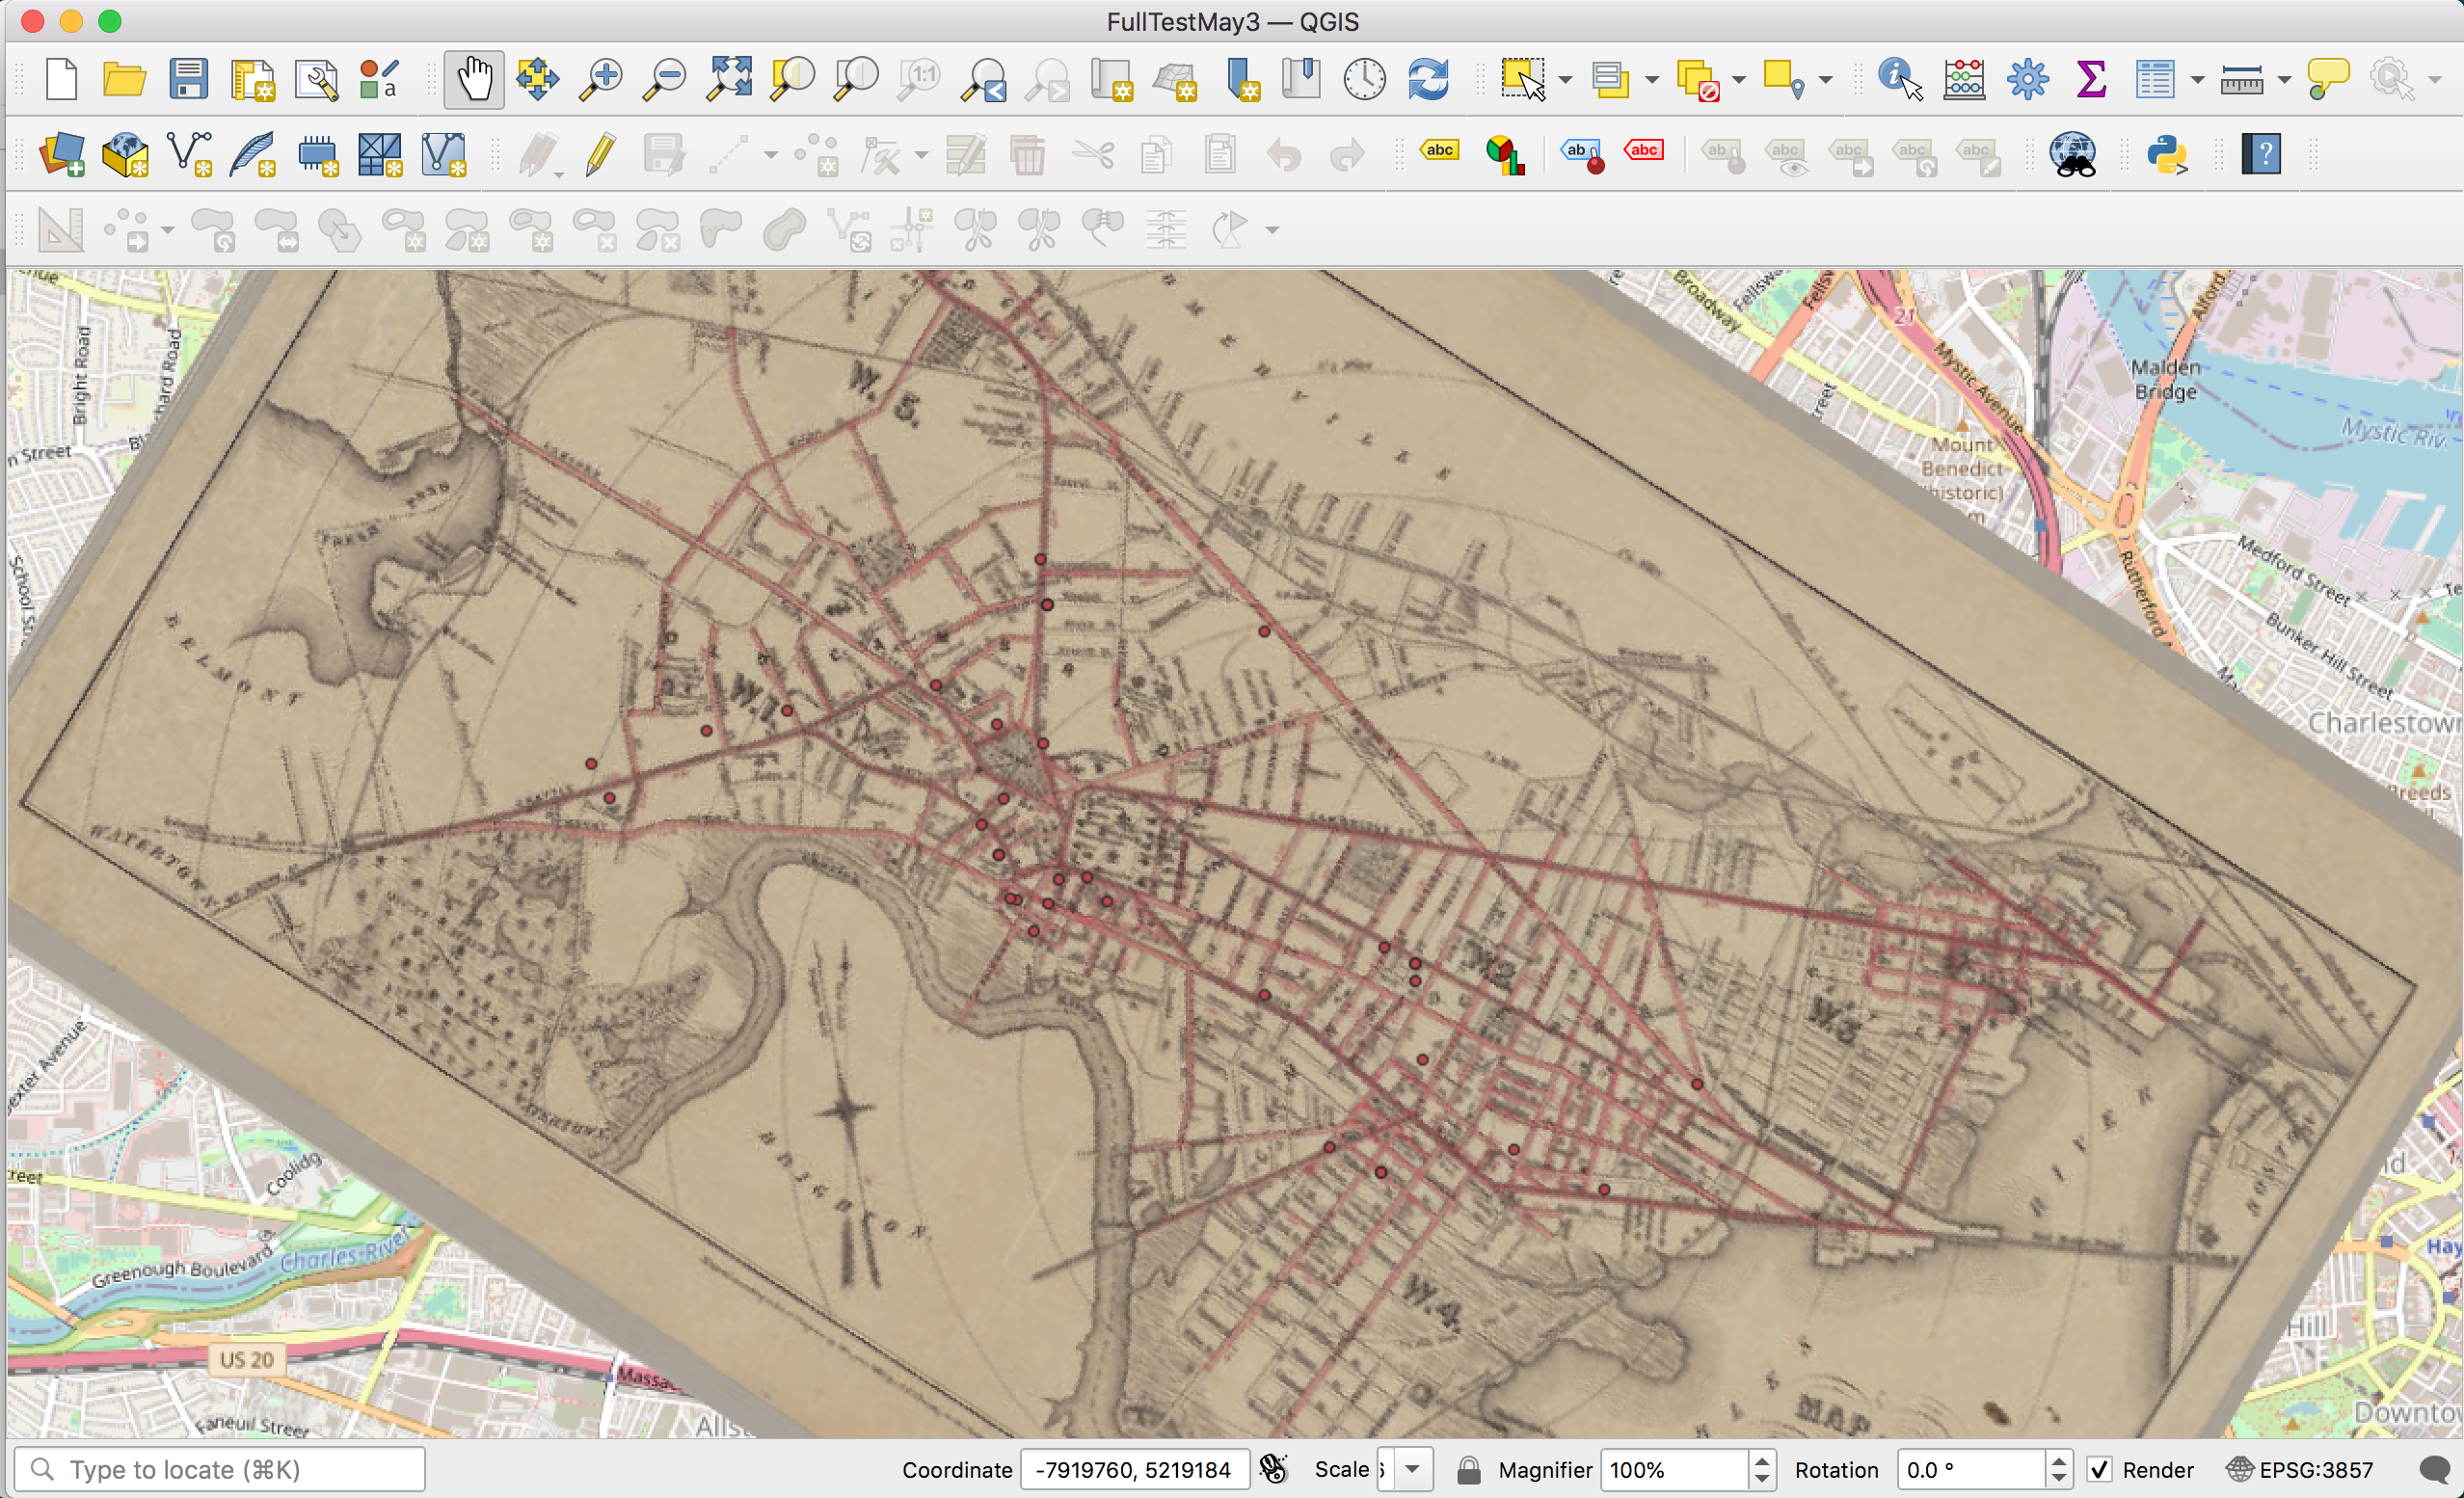2464x1498 pixels.
Task: Click the Coordinate input field
Action: (1134, 1469)
